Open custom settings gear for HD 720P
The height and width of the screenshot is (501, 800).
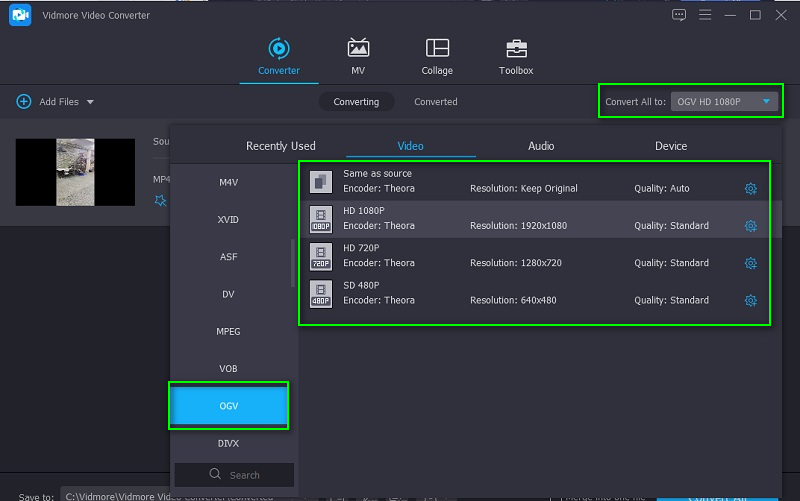751,263
